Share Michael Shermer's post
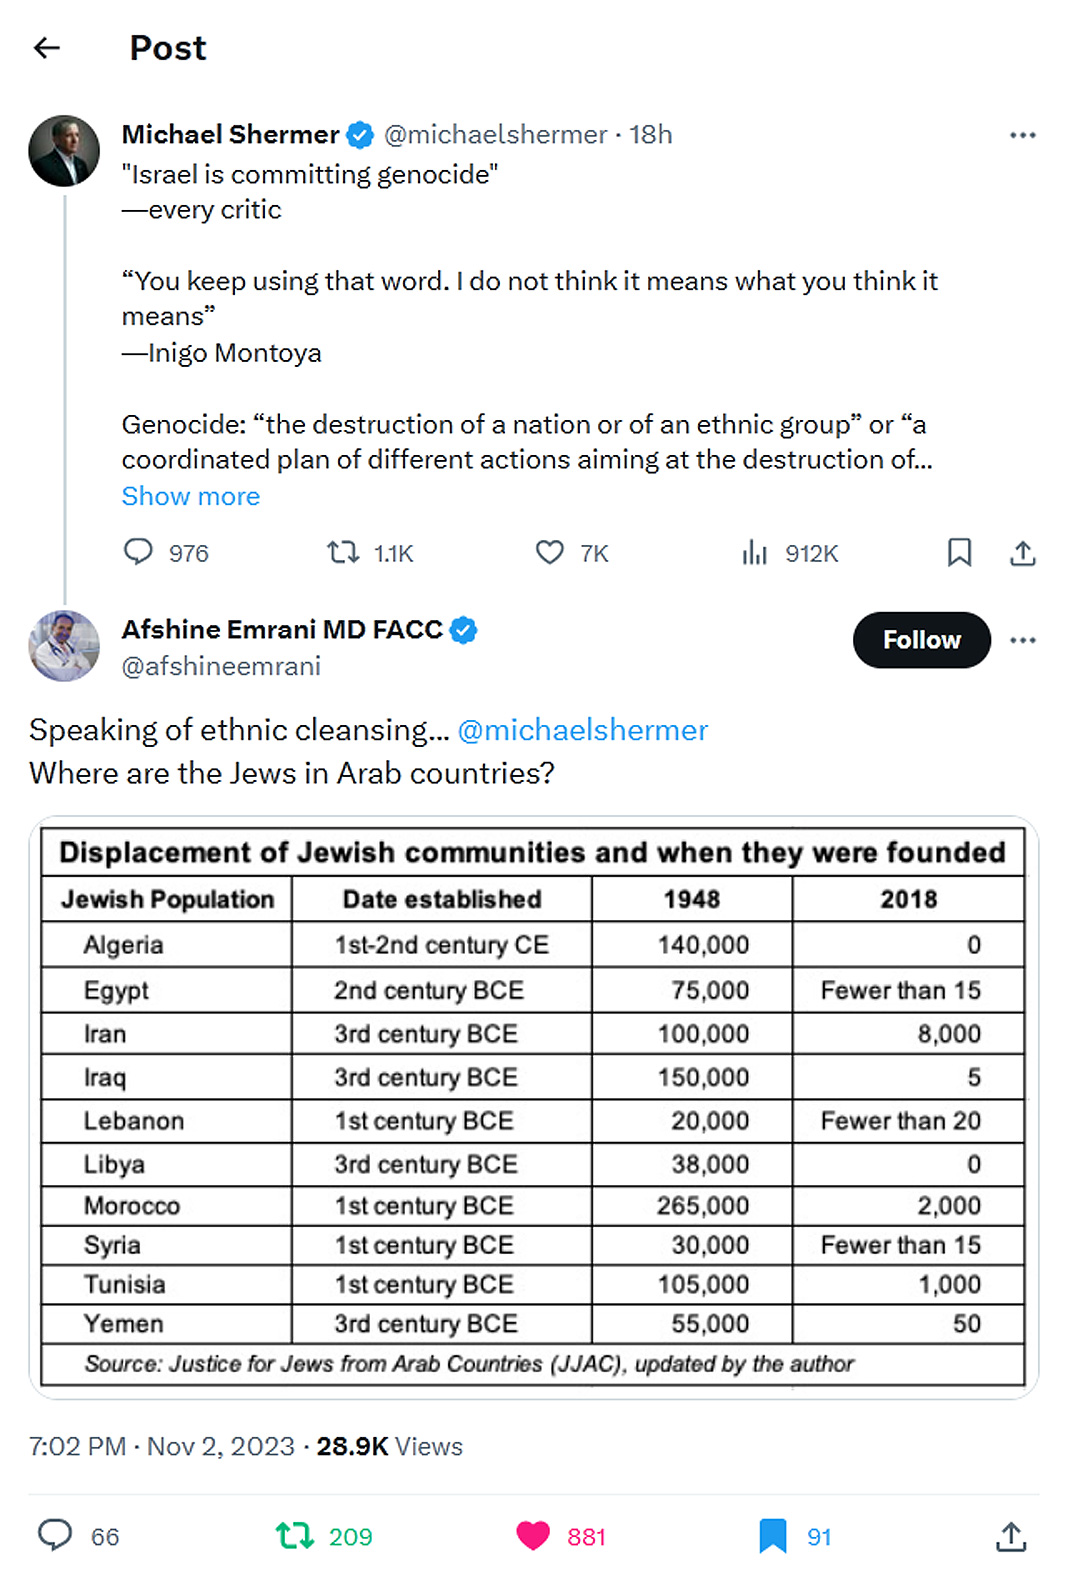Image resolution: width=1068 pixels, height=1577 pixels. [1022, 552]
